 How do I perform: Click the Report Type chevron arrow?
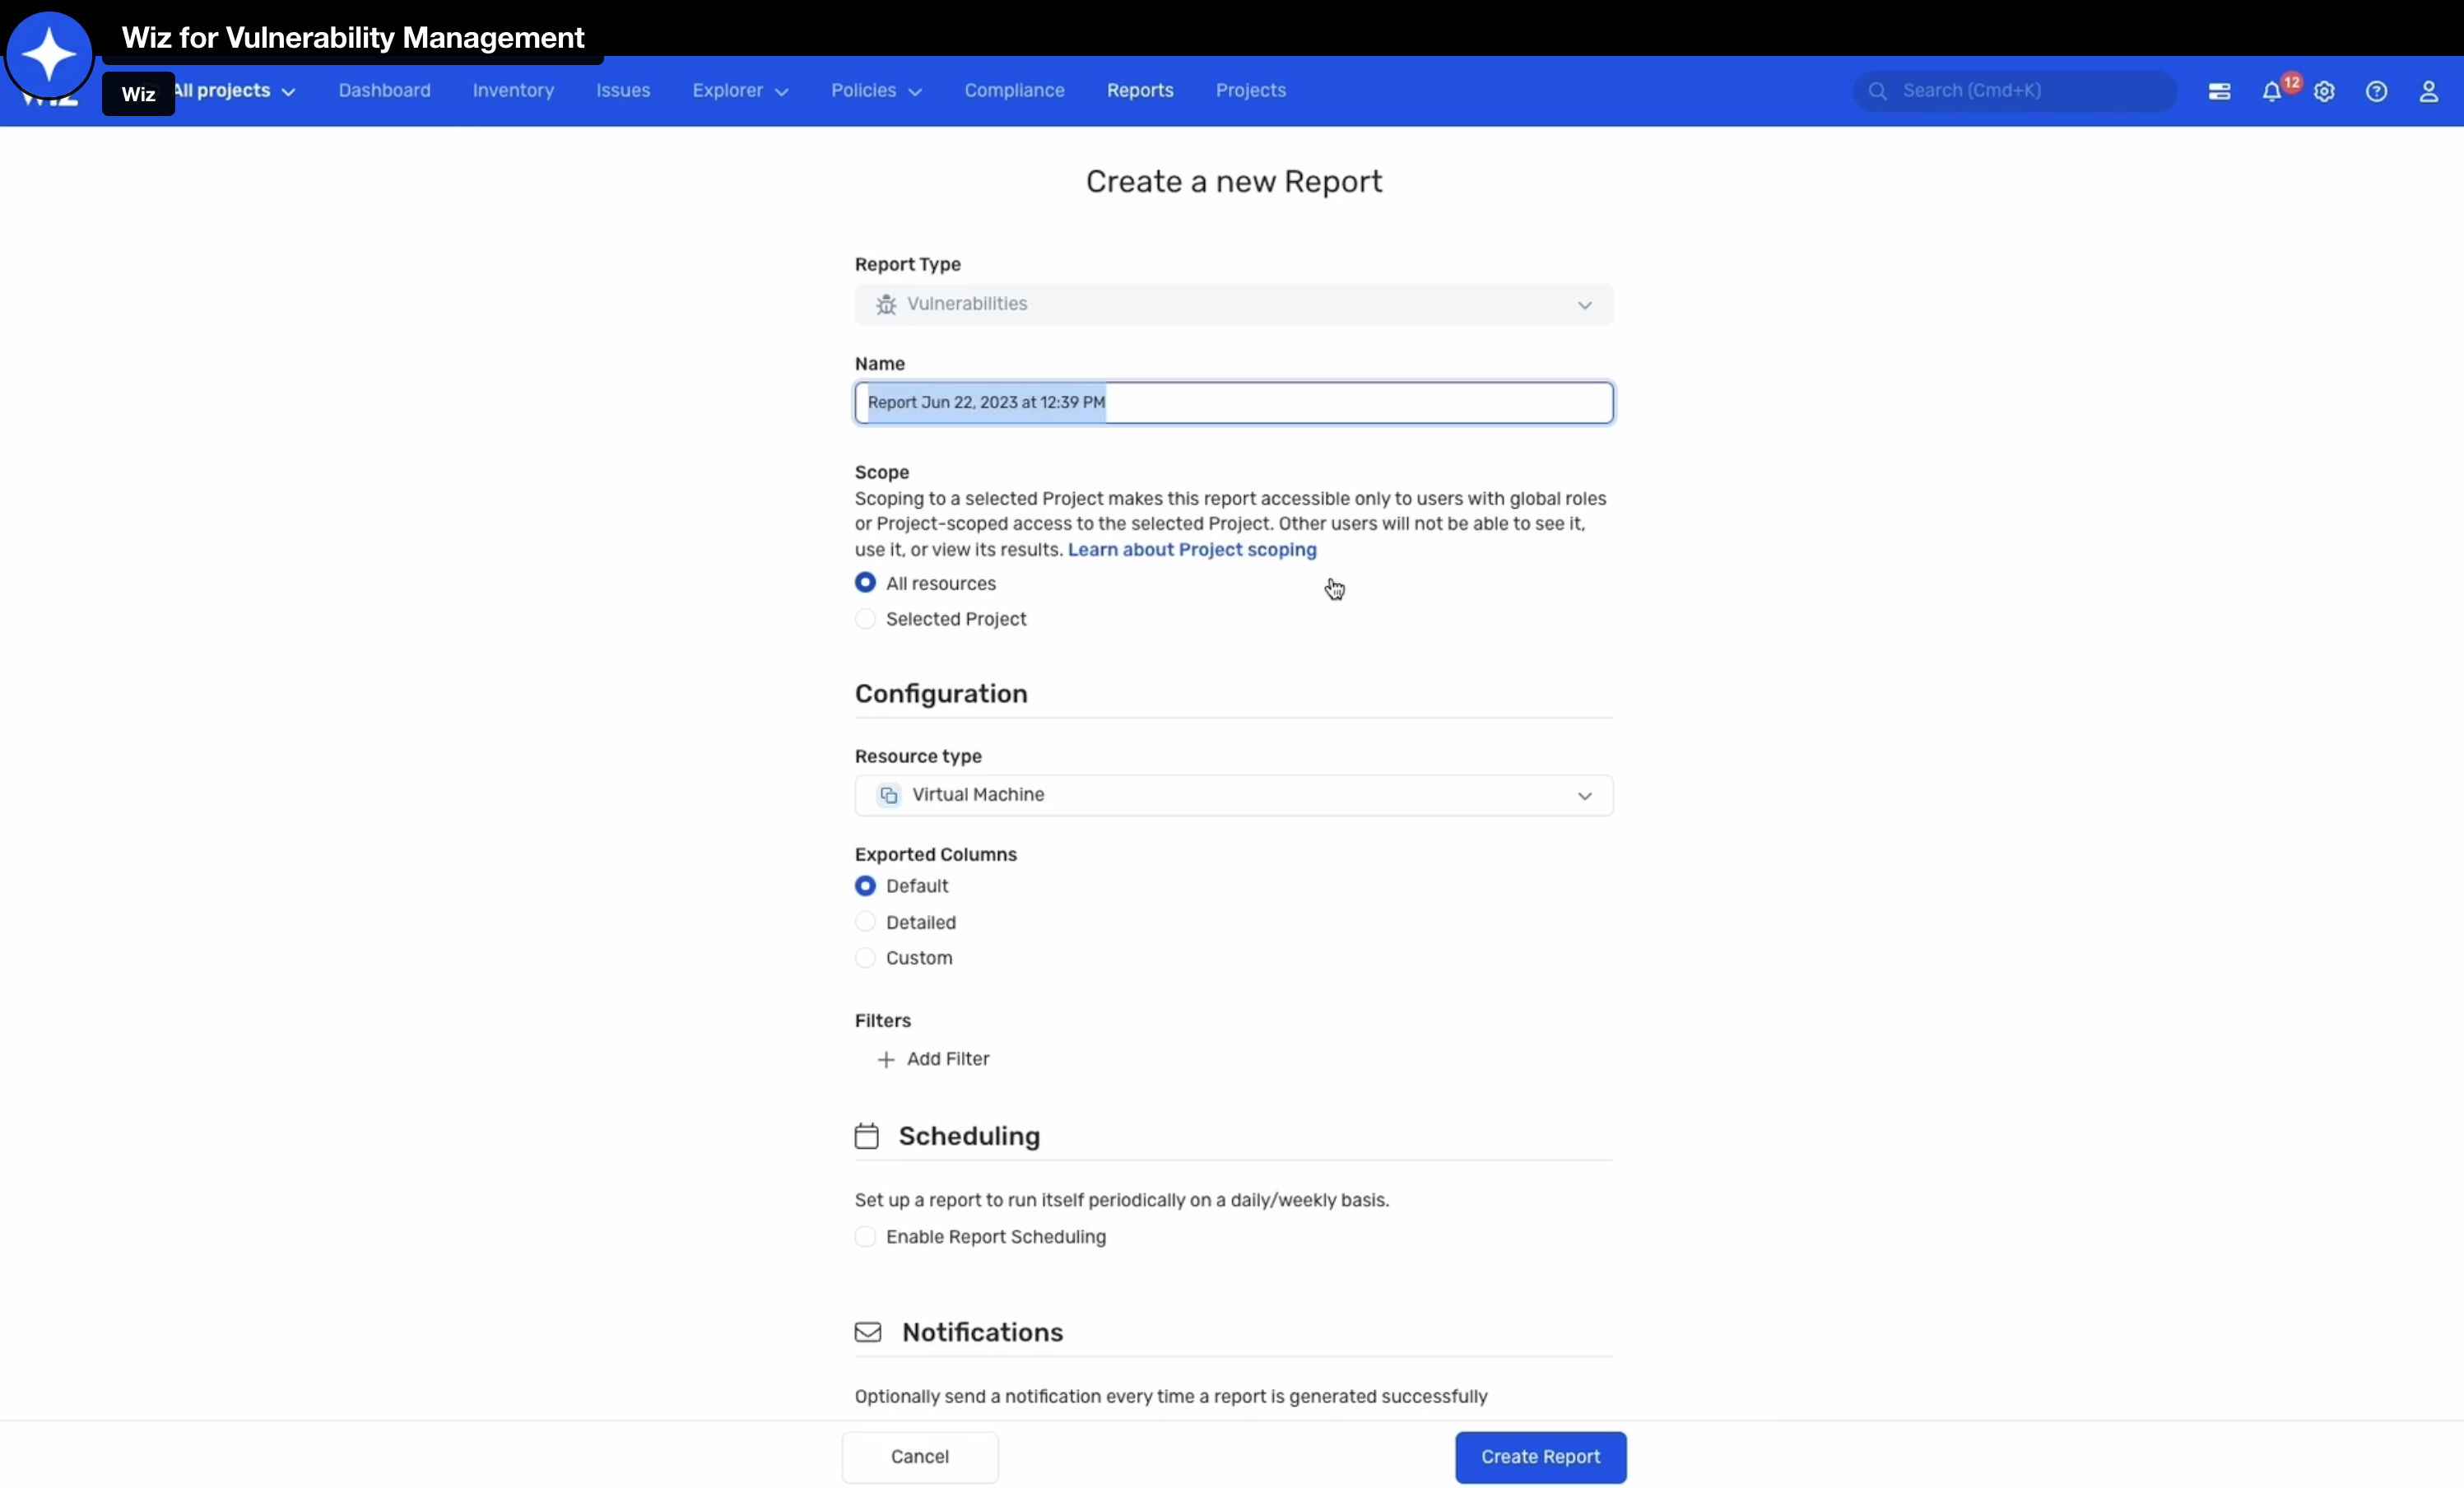click(1584, 305)
